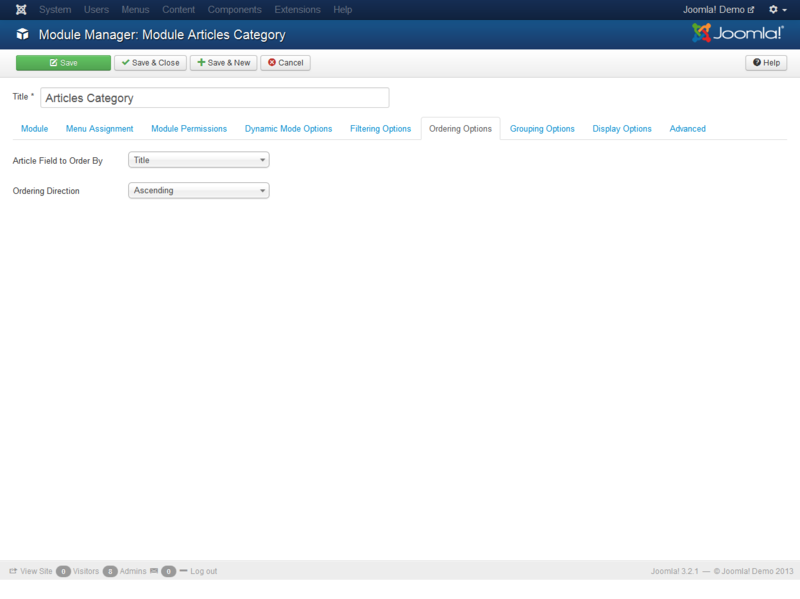
Task: Open the Components menu
Action: (x=234, y=10)
